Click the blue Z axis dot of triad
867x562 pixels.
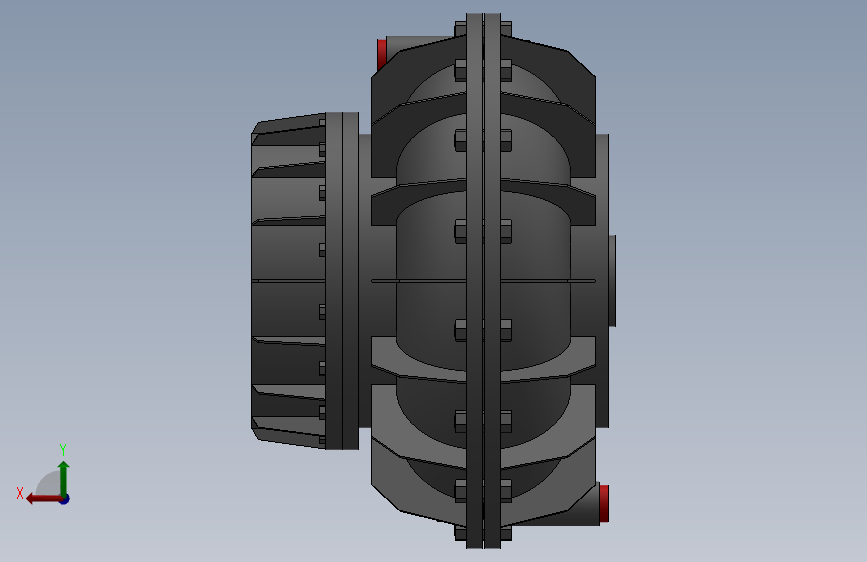tap(65, 499)
